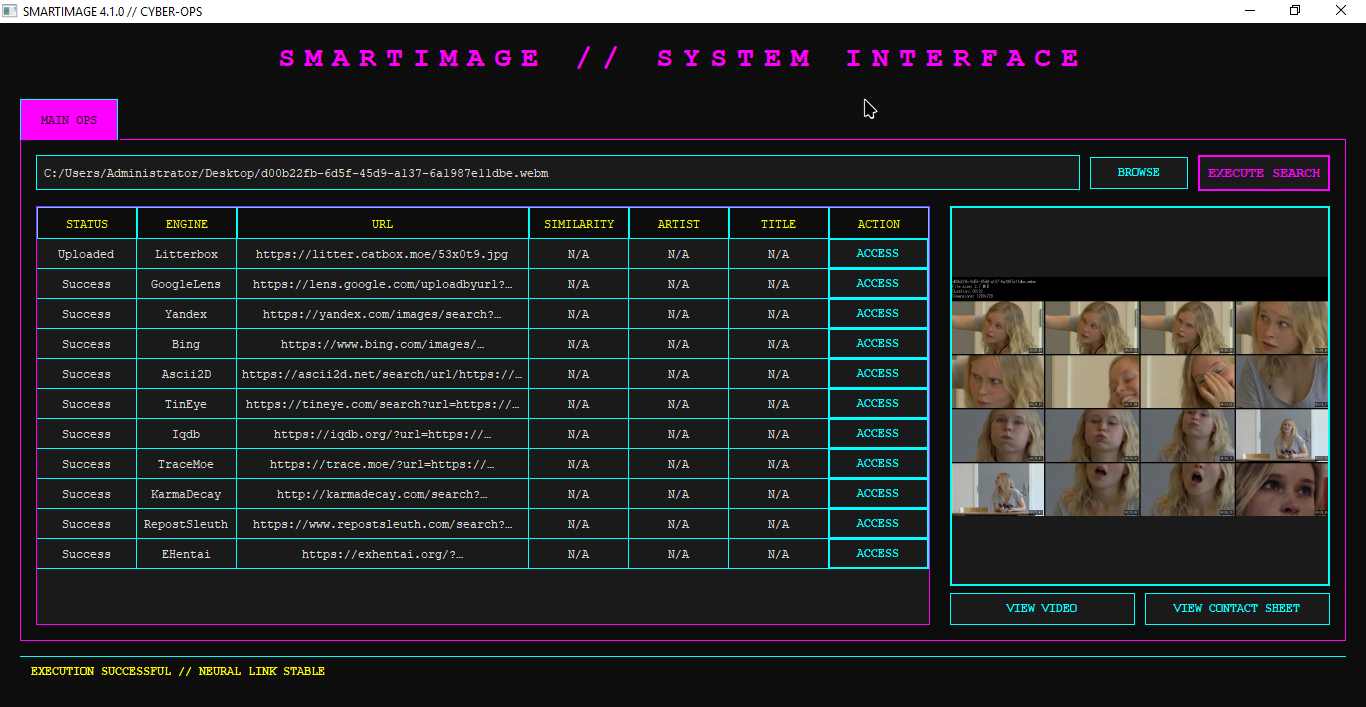Click ACCESS for KarmaDecay row
1366x707 pixels.
(x=878, y=494)
